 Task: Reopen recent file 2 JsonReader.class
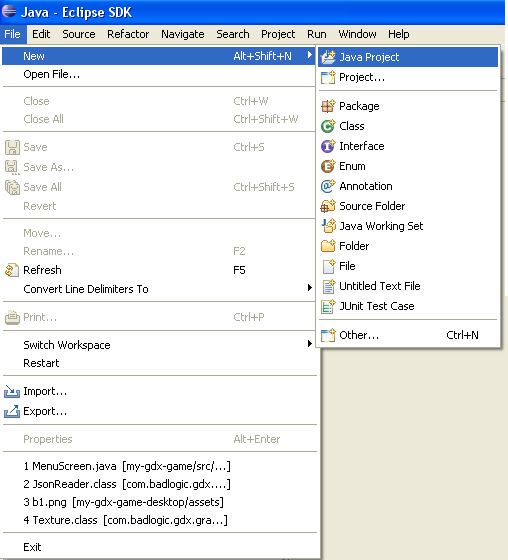point(127,484)
